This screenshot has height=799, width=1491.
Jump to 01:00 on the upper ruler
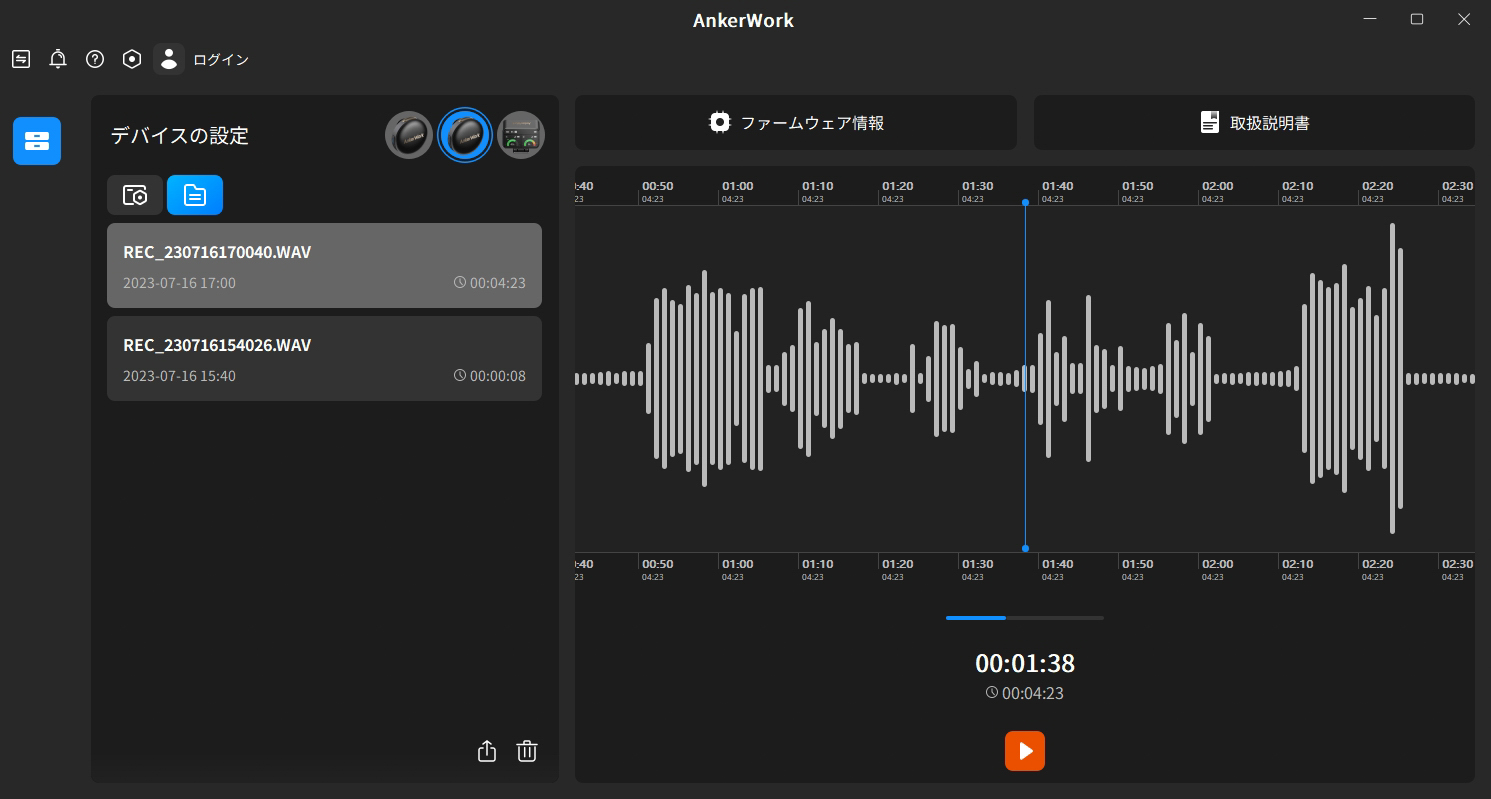click(x=737, y=186)
